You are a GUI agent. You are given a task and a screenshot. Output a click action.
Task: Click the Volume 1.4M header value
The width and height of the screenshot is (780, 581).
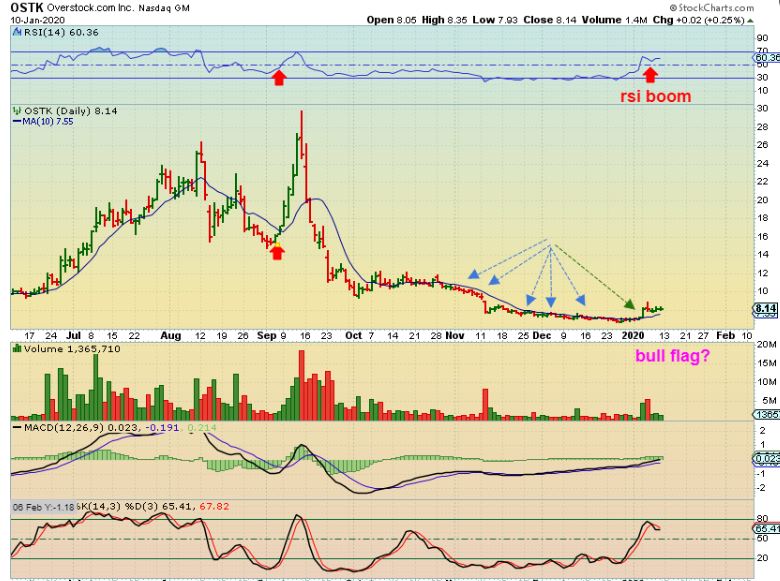click(614, 20)
